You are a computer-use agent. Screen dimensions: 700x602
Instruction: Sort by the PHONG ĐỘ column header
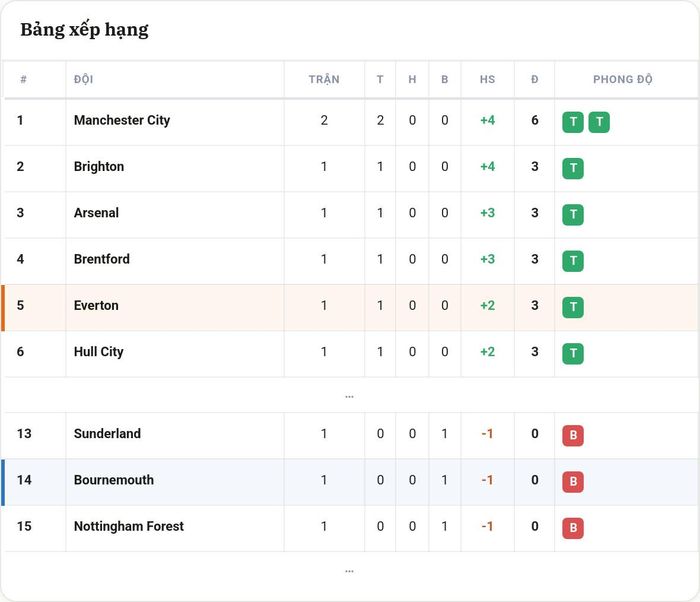(x=623, y=79)
